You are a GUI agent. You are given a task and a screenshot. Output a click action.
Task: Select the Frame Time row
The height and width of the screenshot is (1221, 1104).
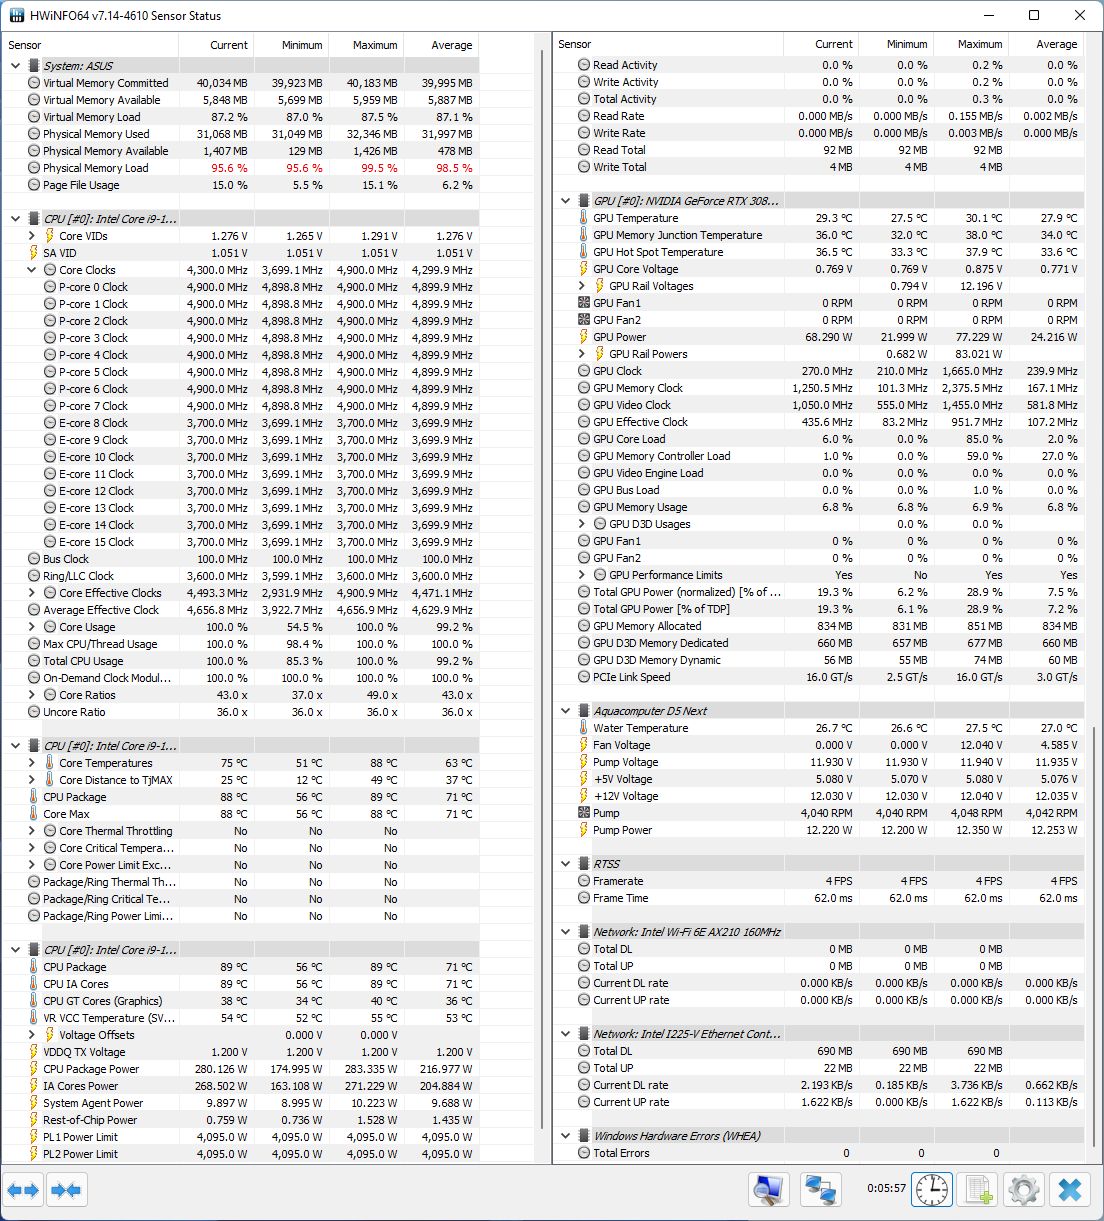[x=819, y=898]
